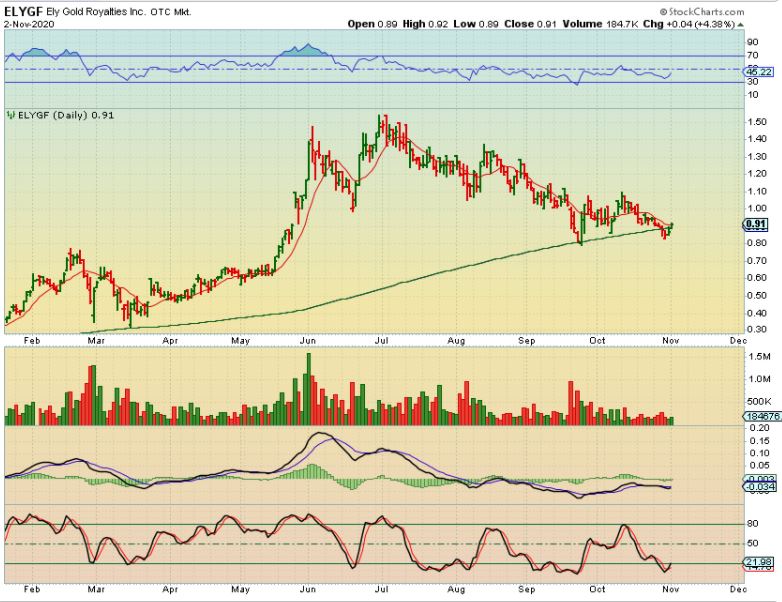Click the Chg +0.04 (+4.38%) header value
Viewport: 782px width, 602px height.
[x=712, y=23]
